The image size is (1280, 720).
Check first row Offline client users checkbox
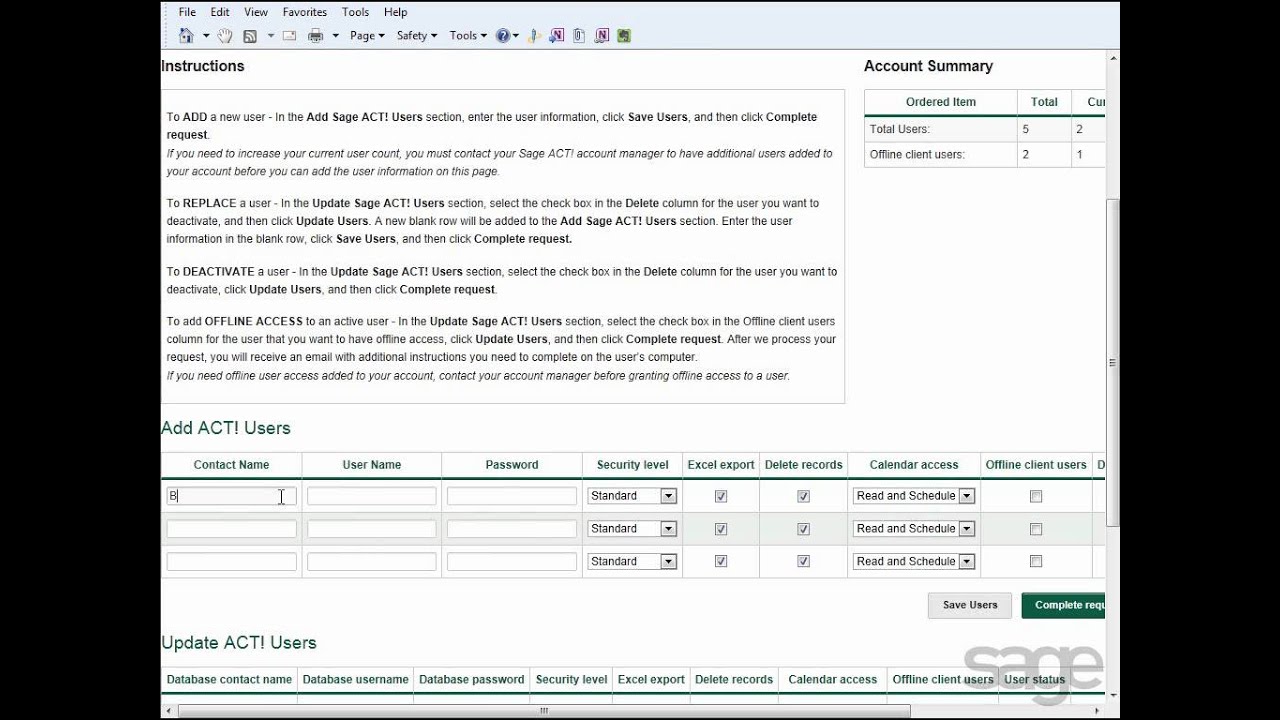click(1036, 496)
